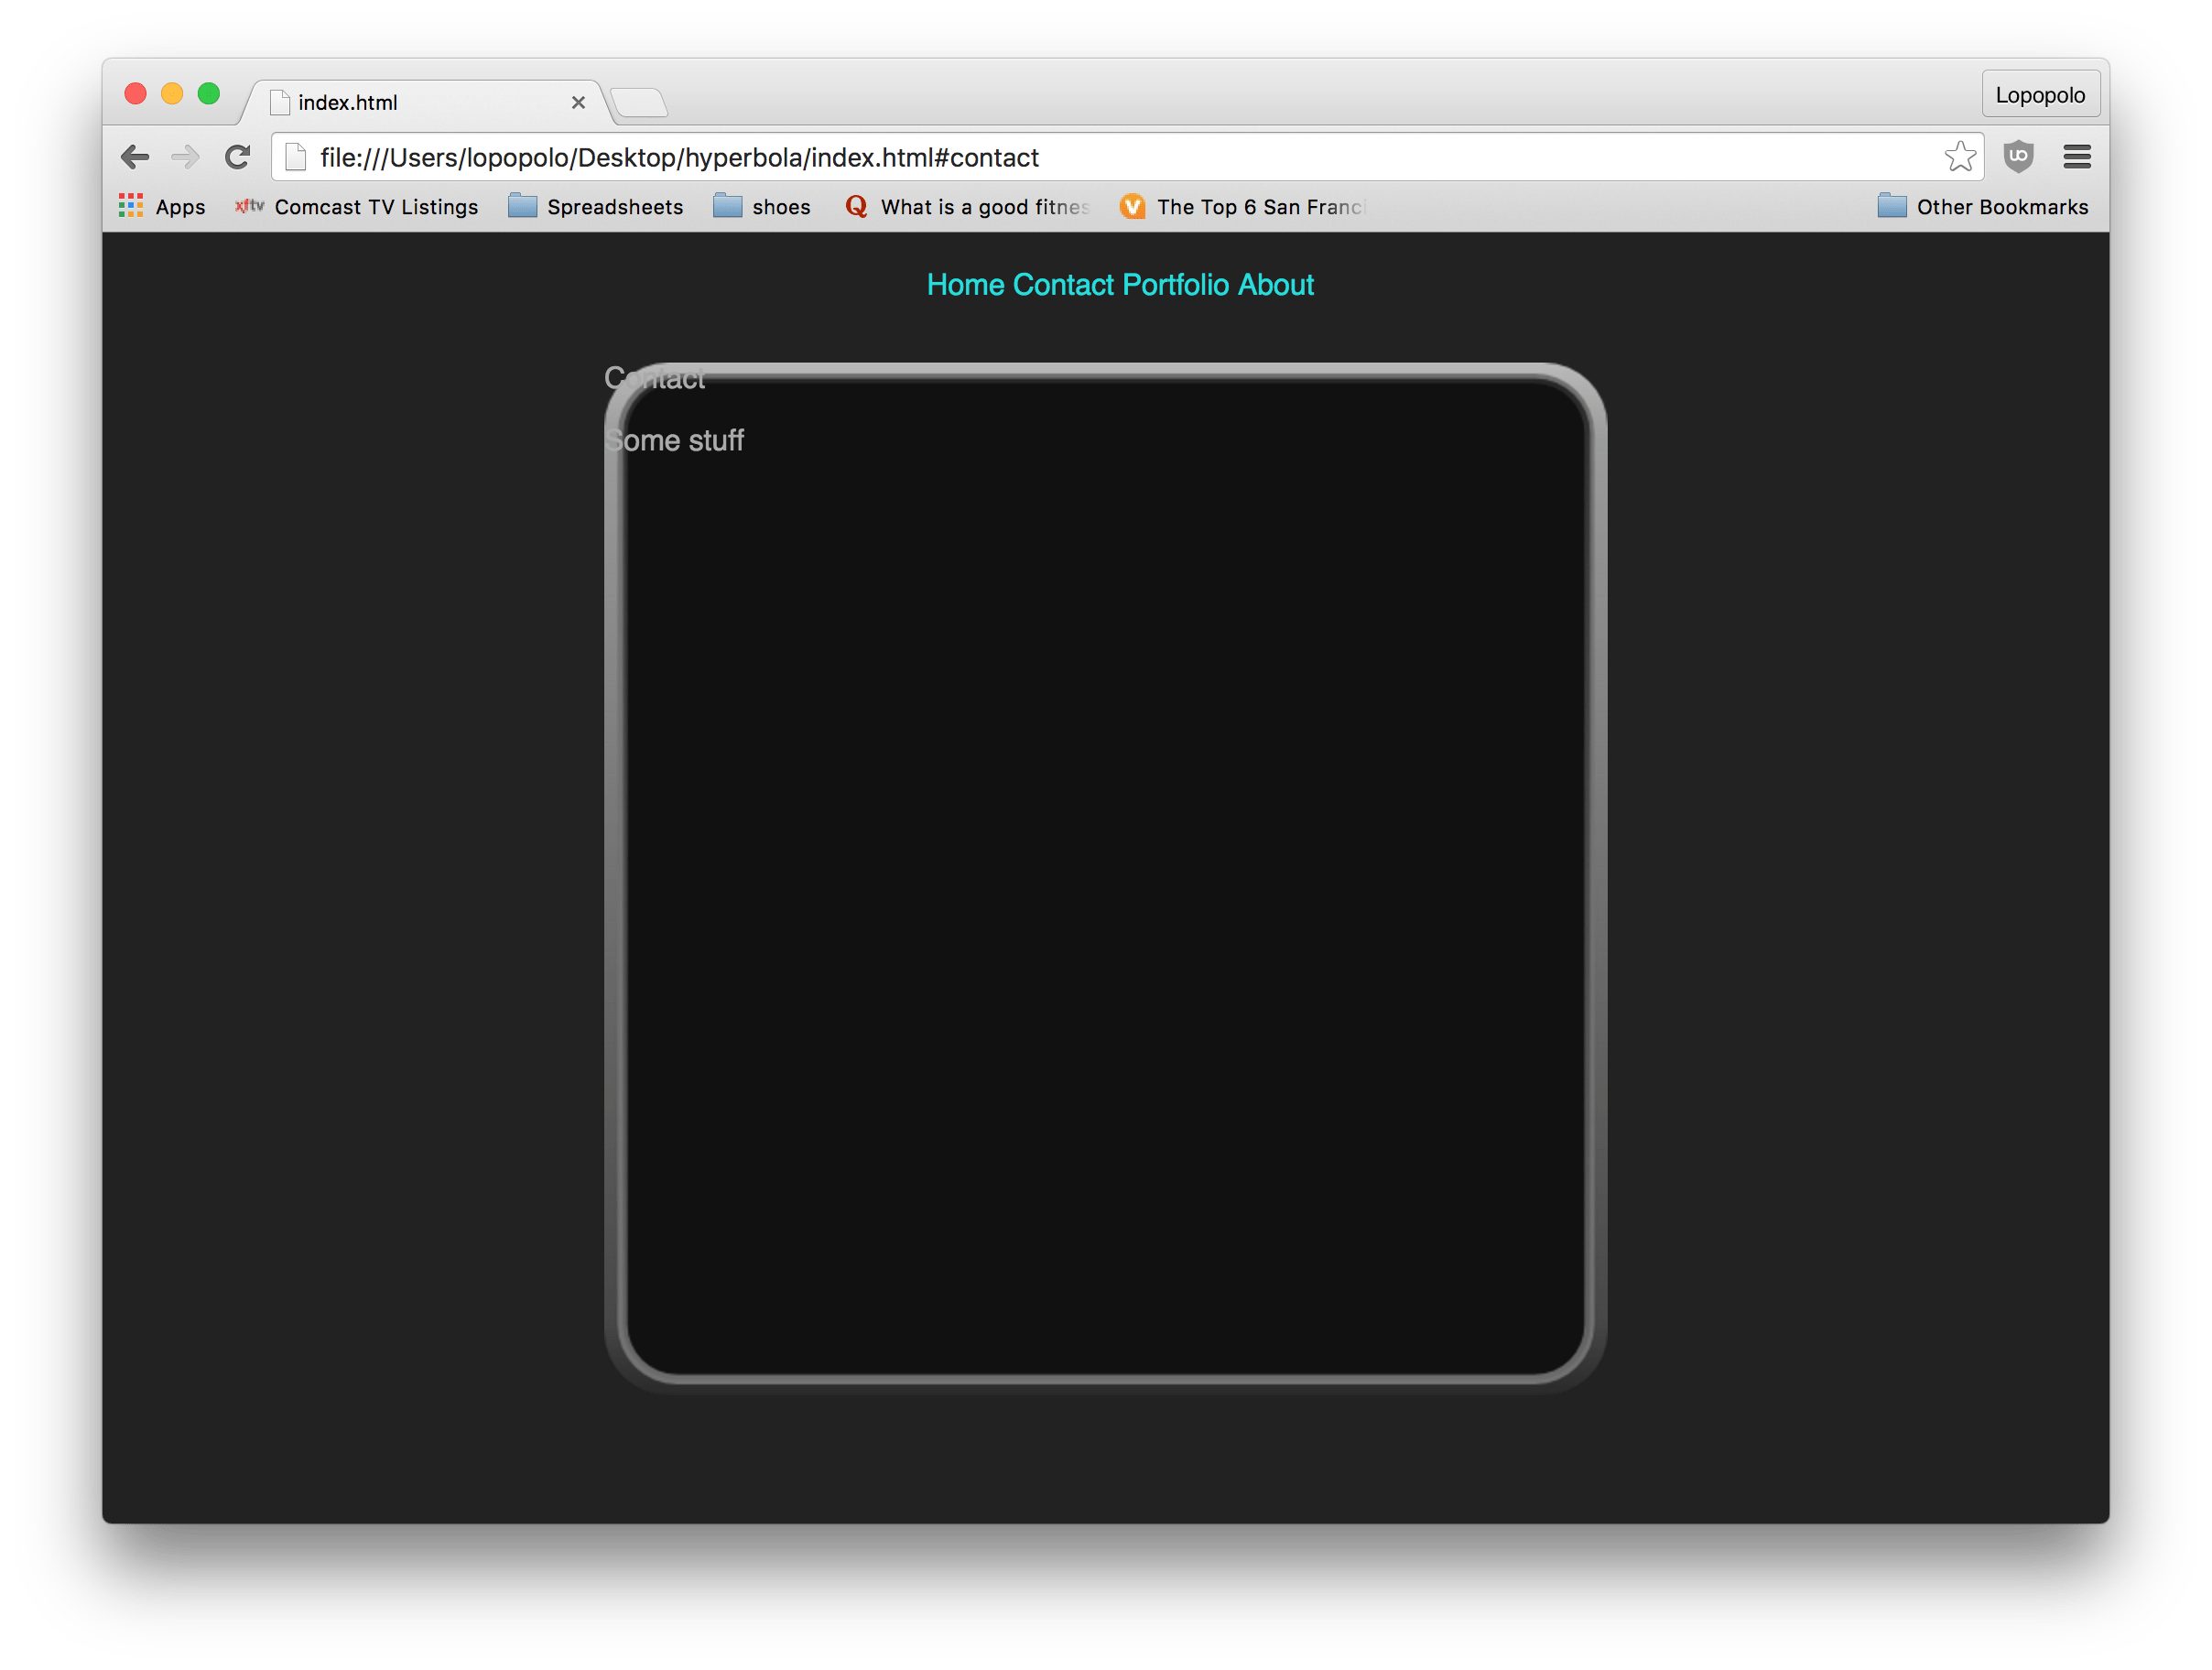Click the forward navigation arrow
Screen dimensions: 2212x1670
pos(185,157)
